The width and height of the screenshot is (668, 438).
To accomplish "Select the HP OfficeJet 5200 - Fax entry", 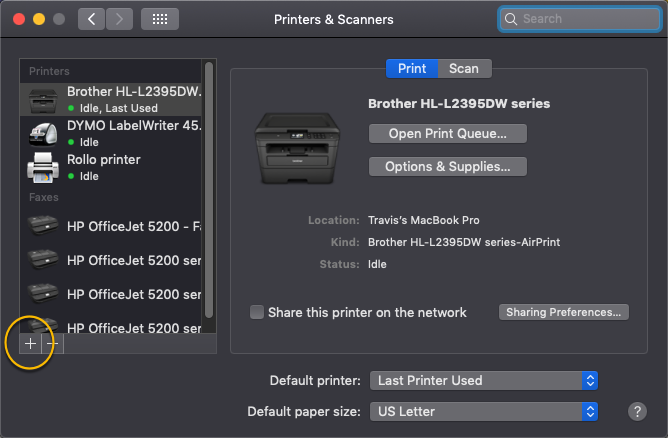I will (x=111, y=226).
